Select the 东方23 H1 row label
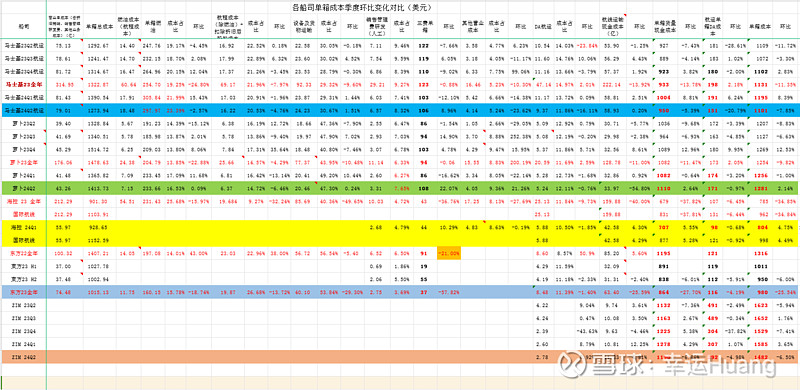 (23, 266)
